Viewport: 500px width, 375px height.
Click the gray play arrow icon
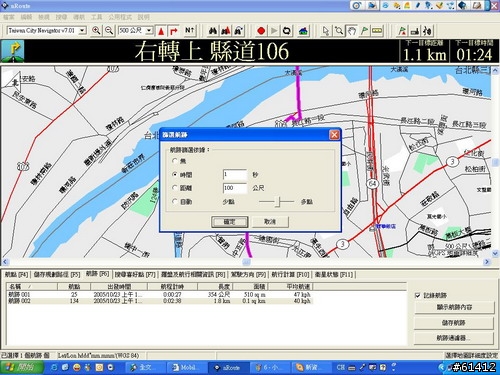[x=274, y=31]
